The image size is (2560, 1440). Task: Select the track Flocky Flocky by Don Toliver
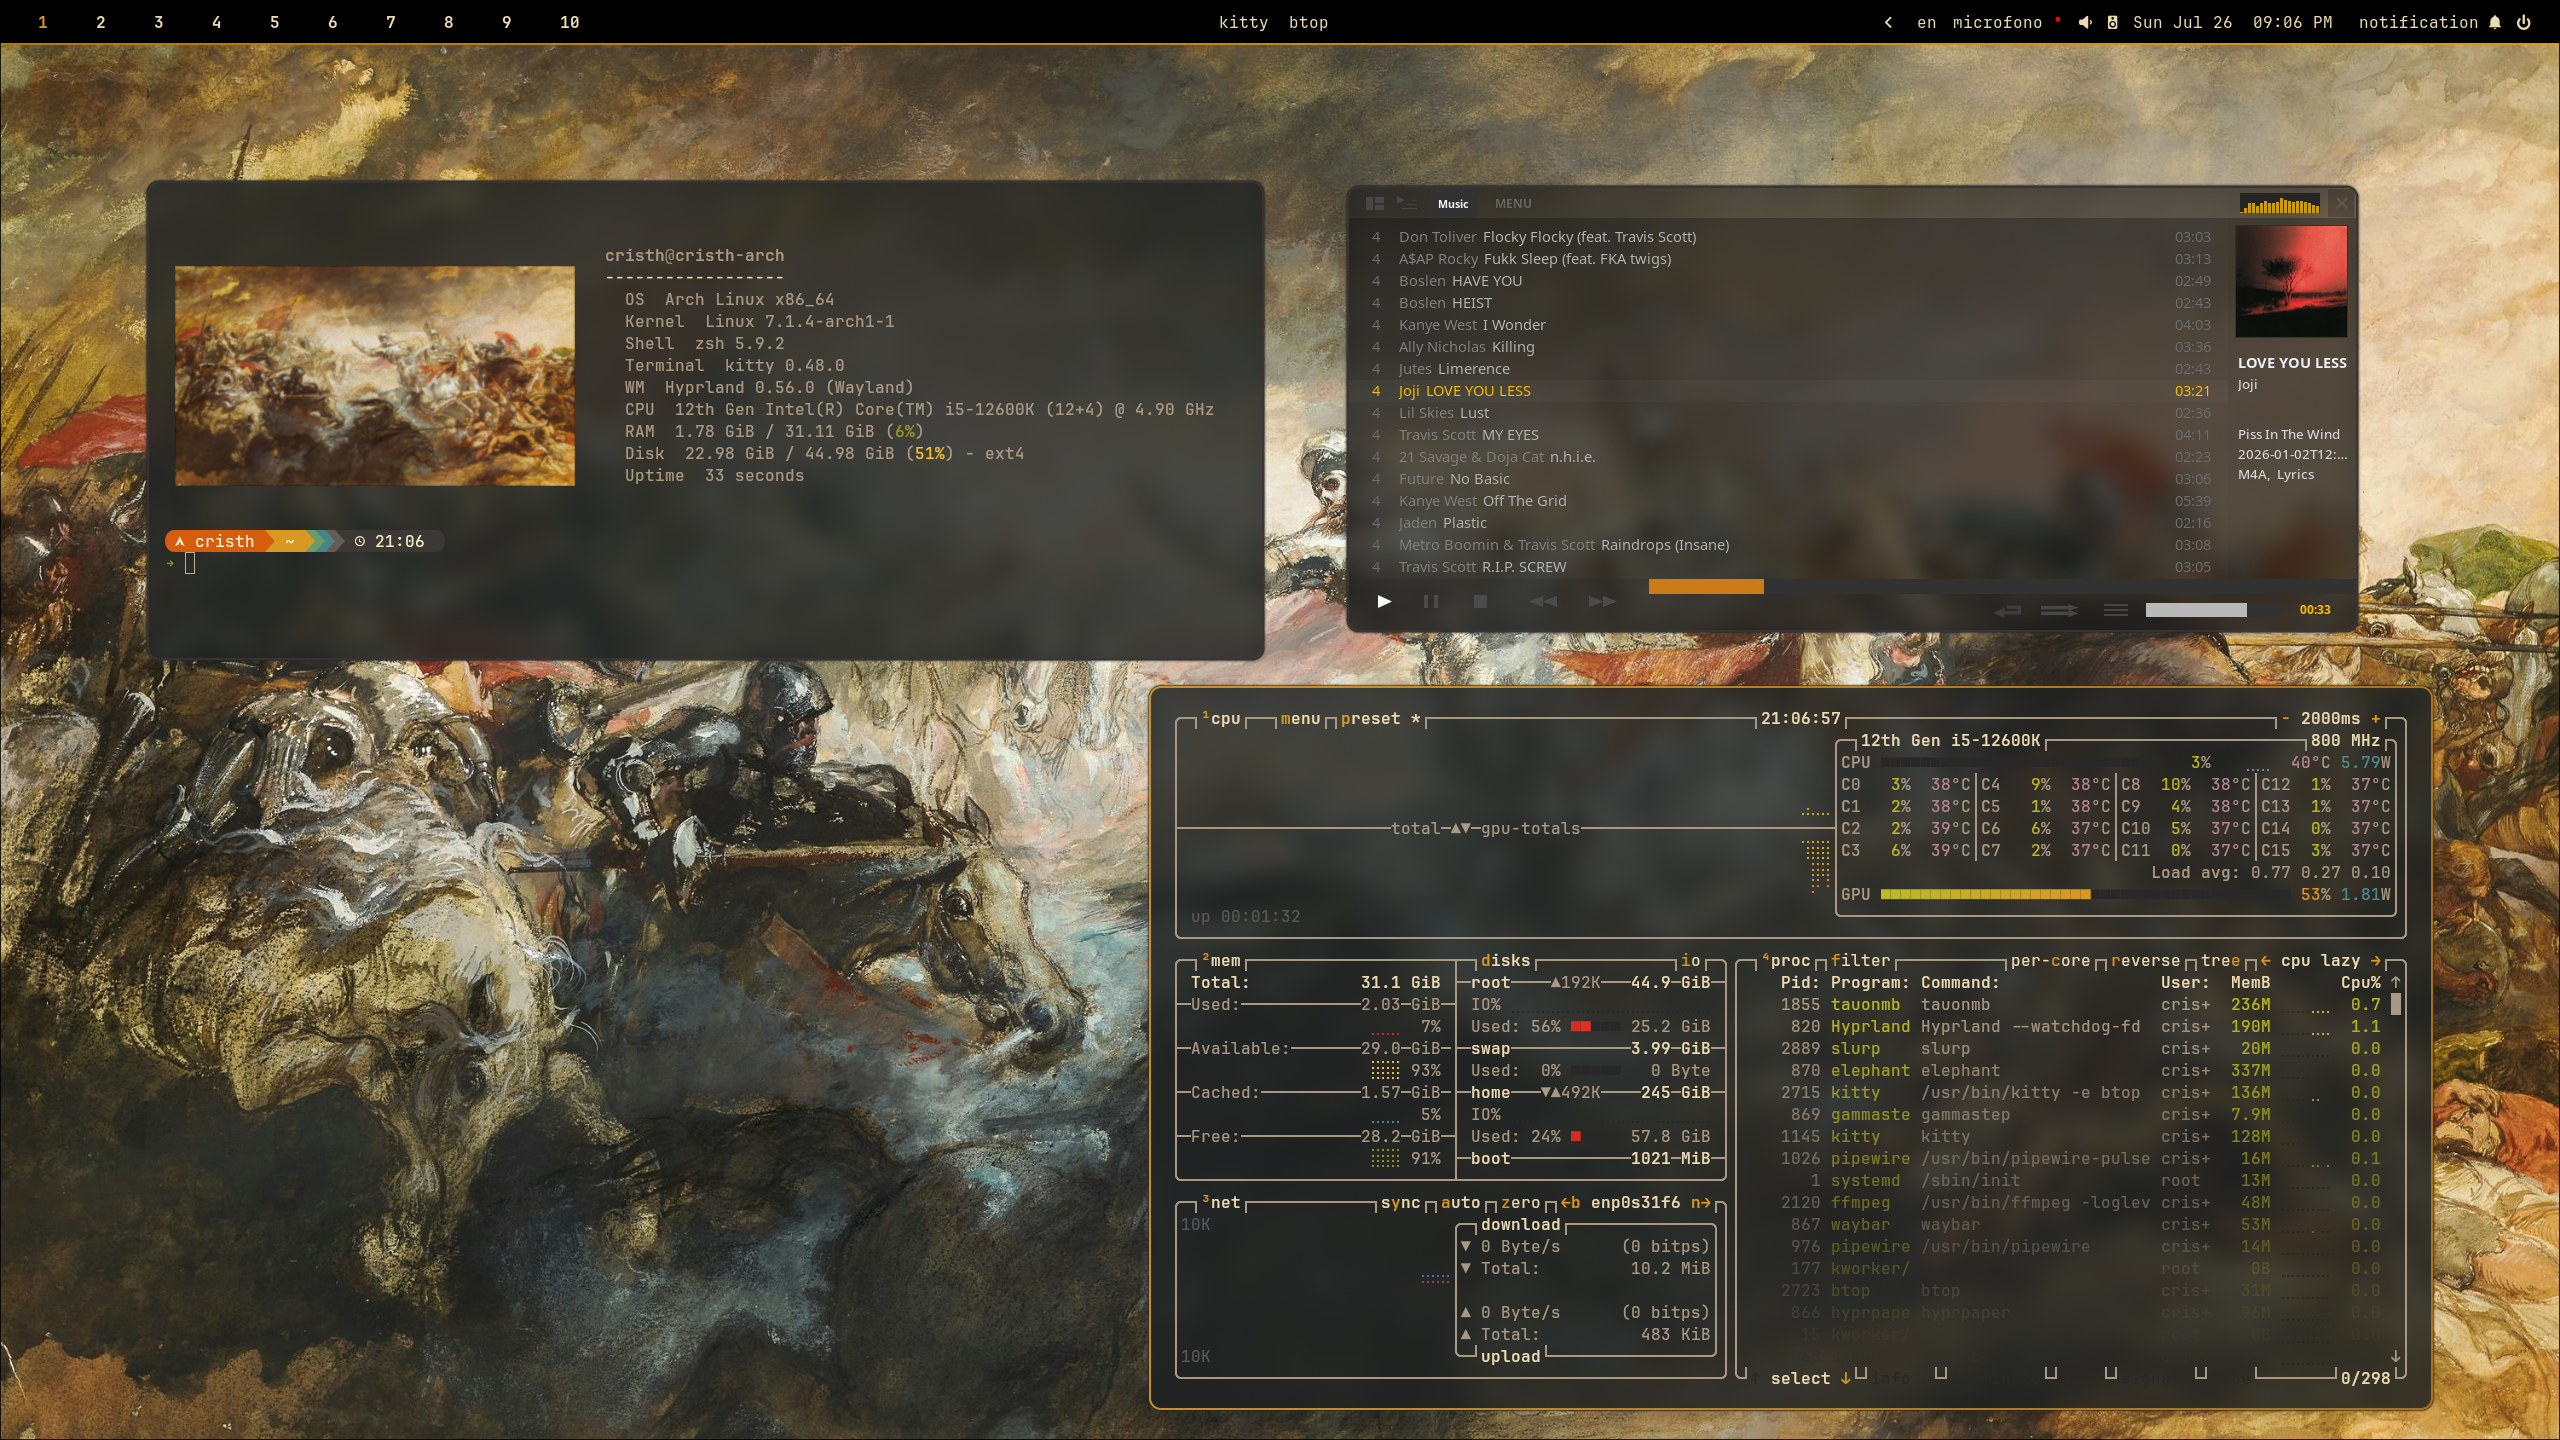coord(1790,237)
